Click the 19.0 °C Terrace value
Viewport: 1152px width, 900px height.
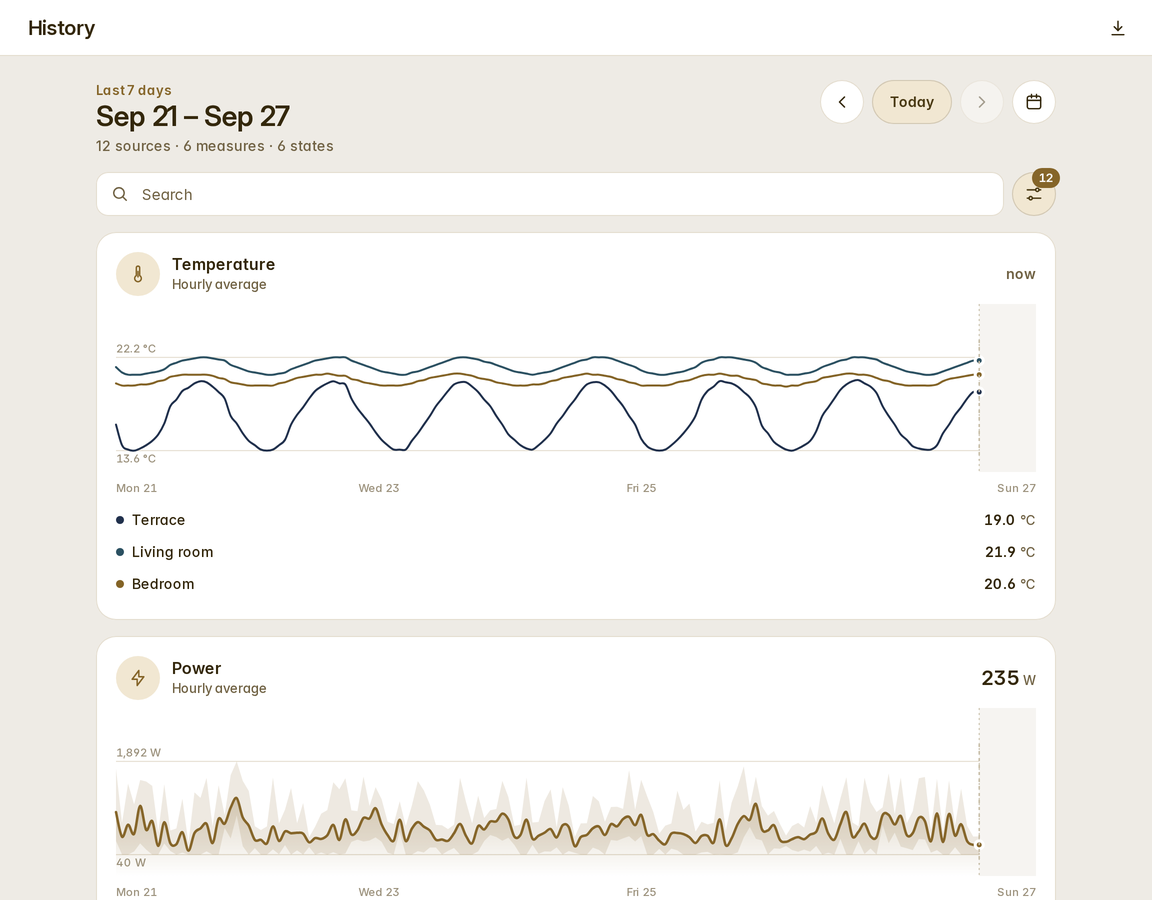[1009, 520]
